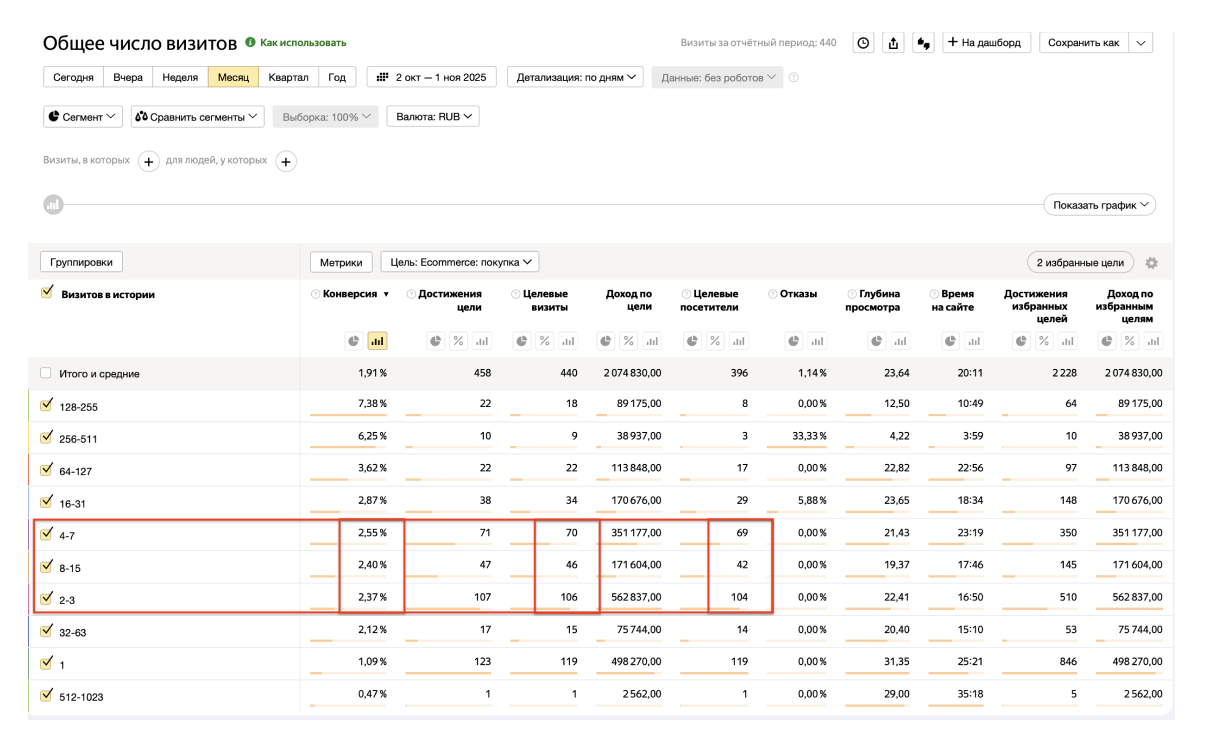
Task: Click the На дашборд button
Action: (986, 43)
